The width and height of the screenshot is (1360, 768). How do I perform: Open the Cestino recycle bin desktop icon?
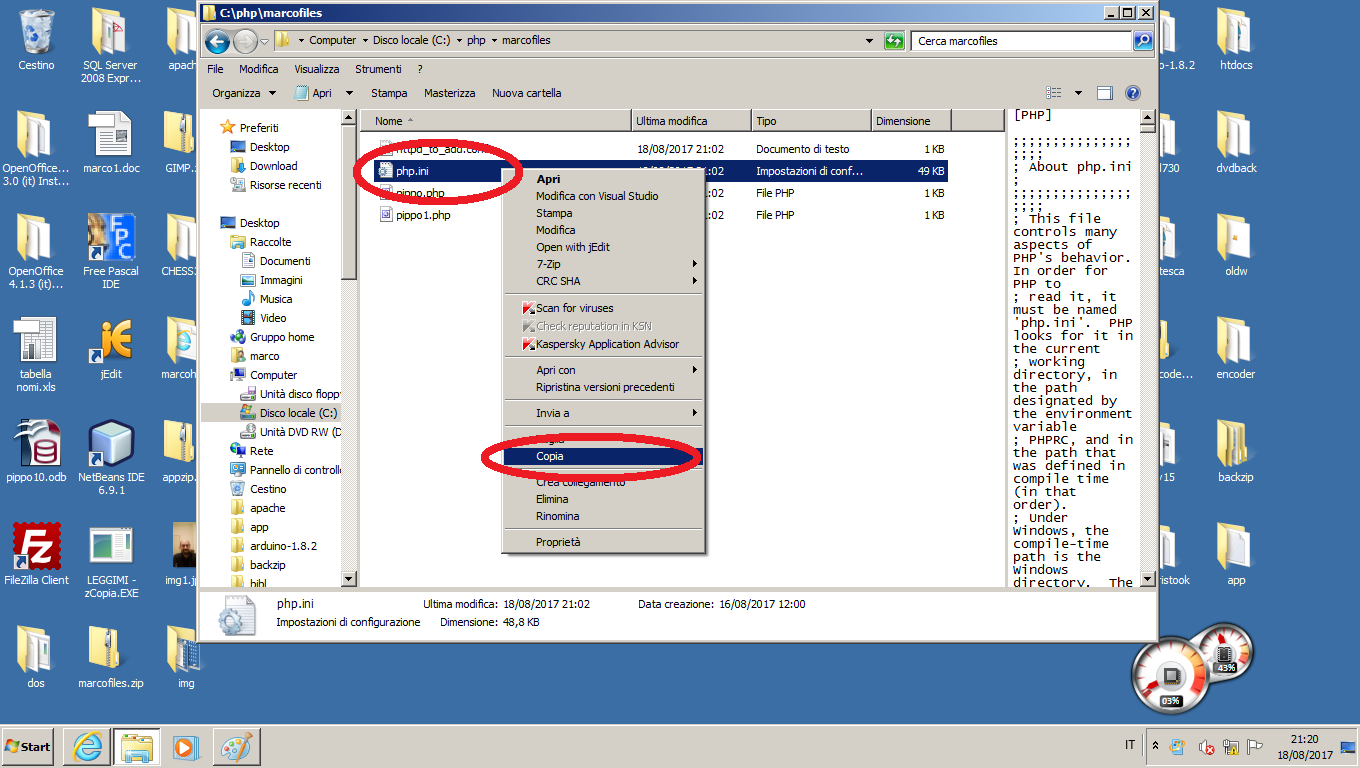pos(36,35)
